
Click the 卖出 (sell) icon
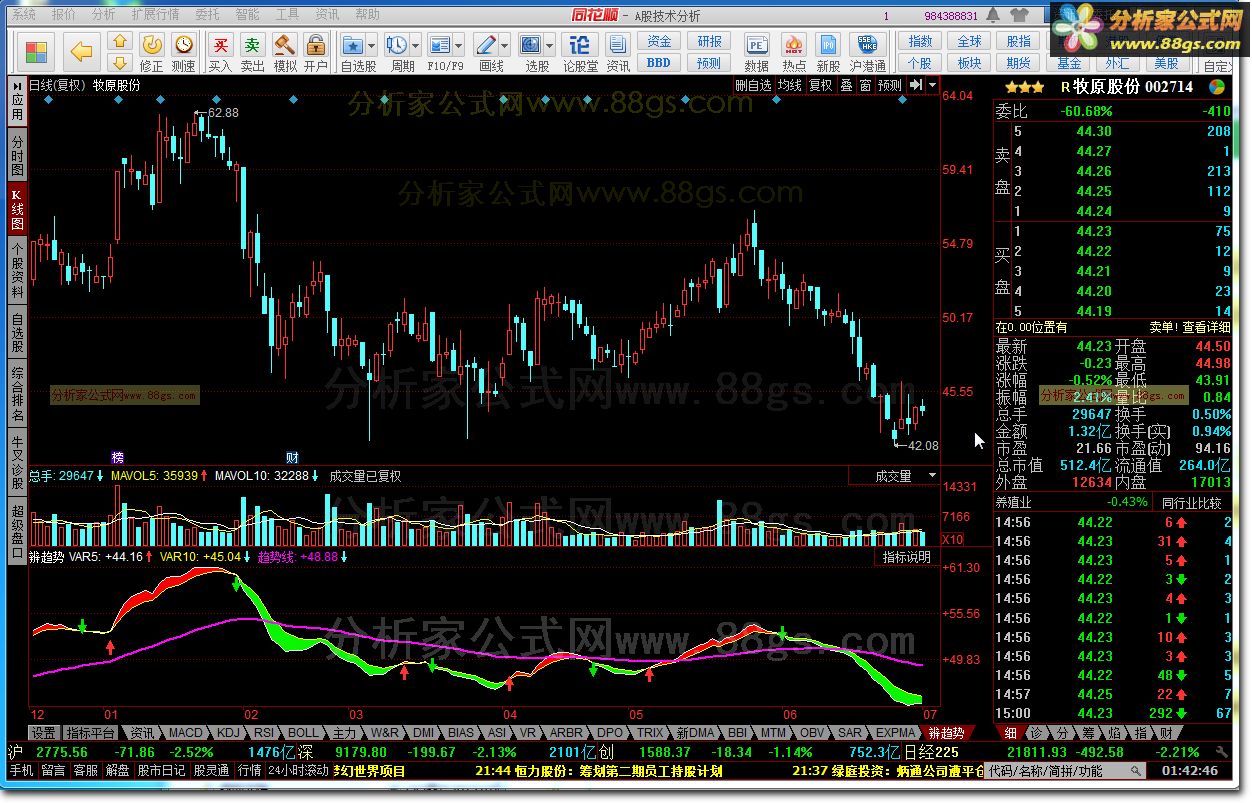(253, 52)
